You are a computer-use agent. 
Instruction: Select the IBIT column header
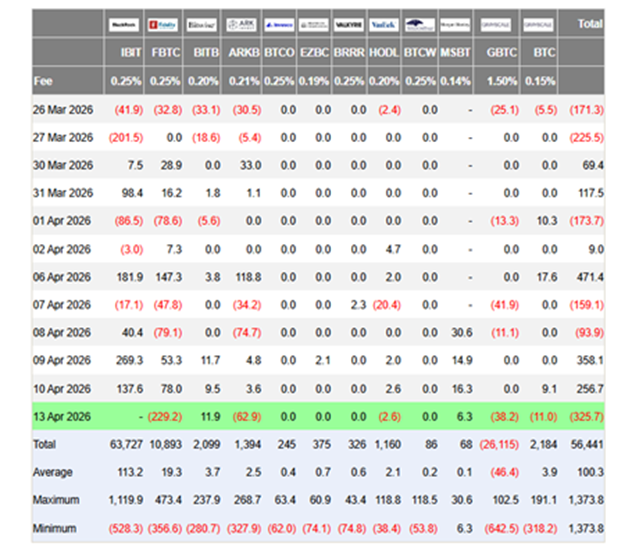[x=131, y=52]
